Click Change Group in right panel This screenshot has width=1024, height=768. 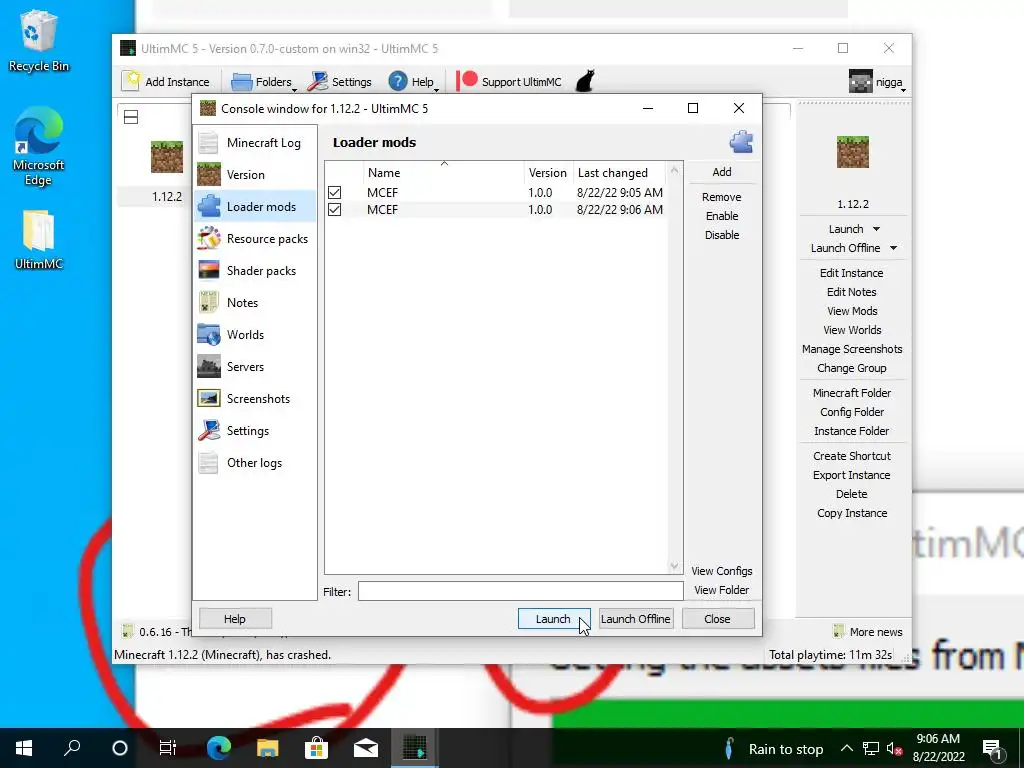pos(852,368)
